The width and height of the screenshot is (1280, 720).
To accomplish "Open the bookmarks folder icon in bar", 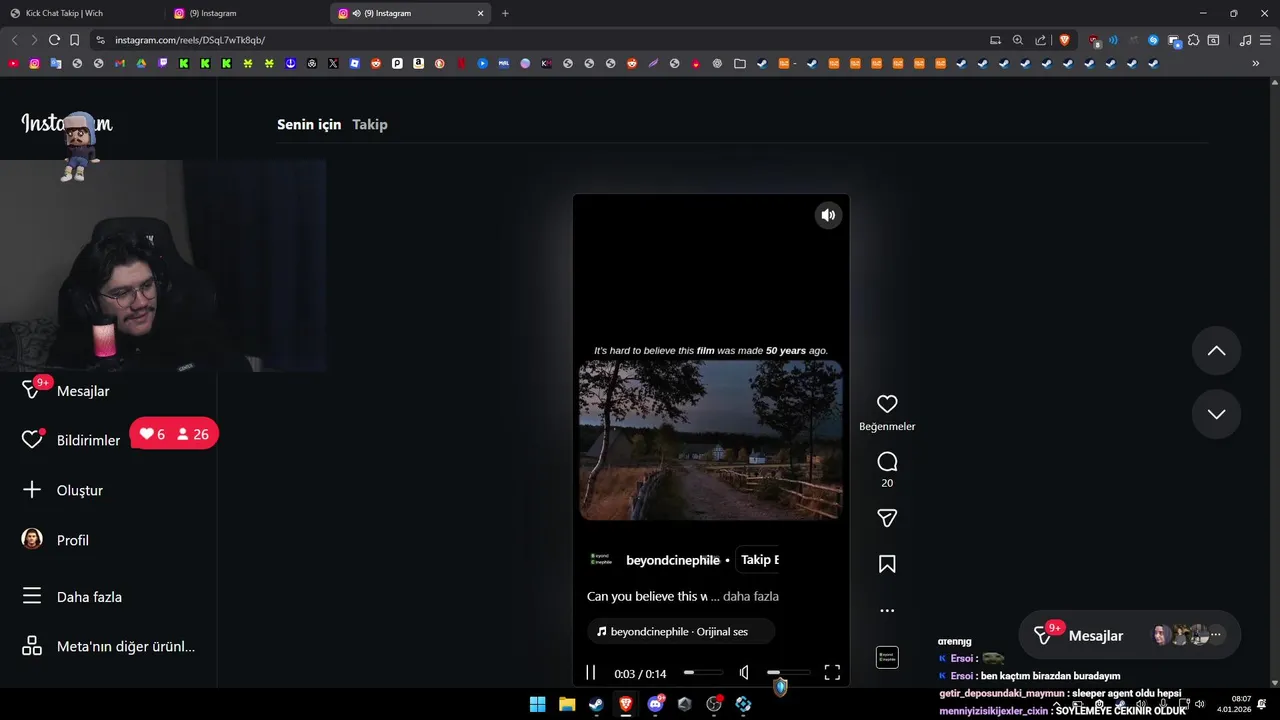I will (740, 63).
